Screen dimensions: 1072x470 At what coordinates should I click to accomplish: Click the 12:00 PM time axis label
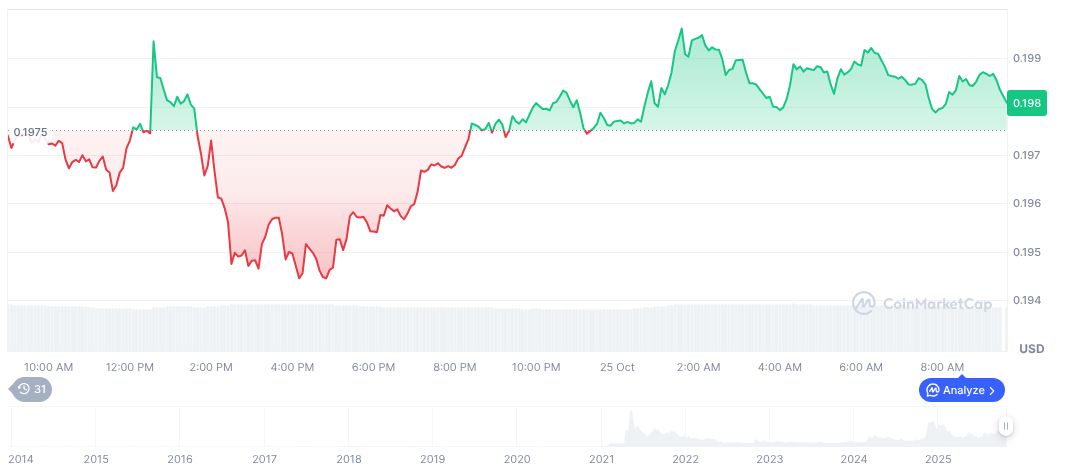pos(130,367)
